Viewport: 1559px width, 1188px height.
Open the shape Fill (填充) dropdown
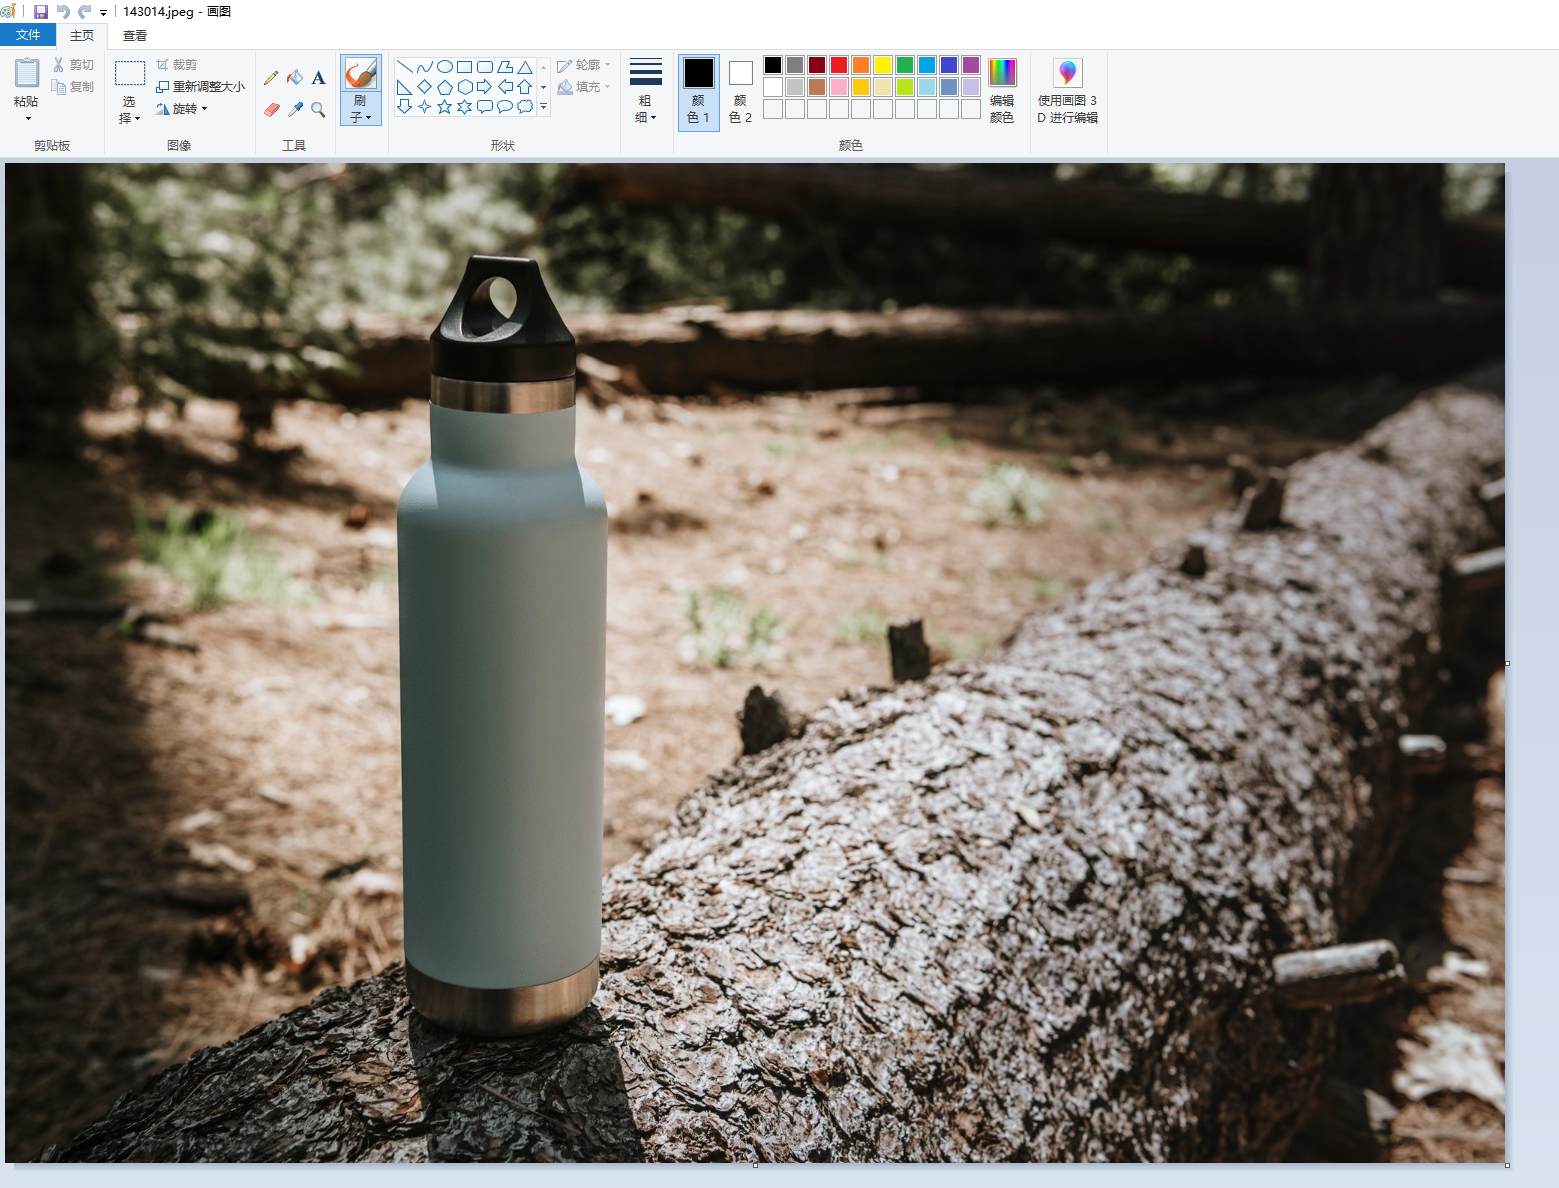(584, 87)
